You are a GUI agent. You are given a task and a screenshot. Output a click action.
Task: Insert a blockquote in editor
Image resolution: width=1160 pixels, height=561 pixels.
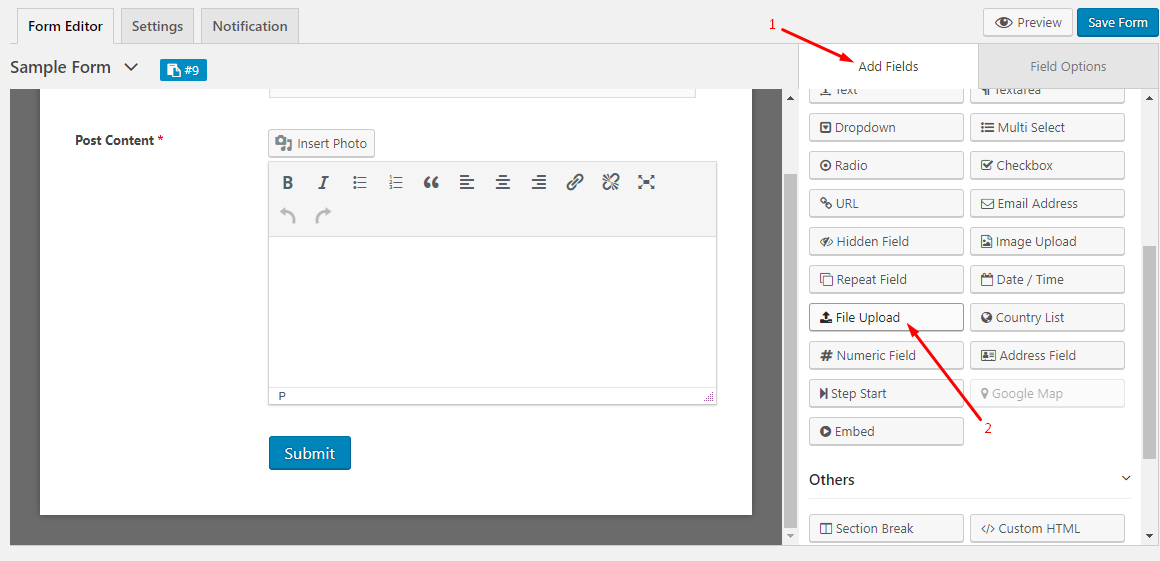point(431,182)
